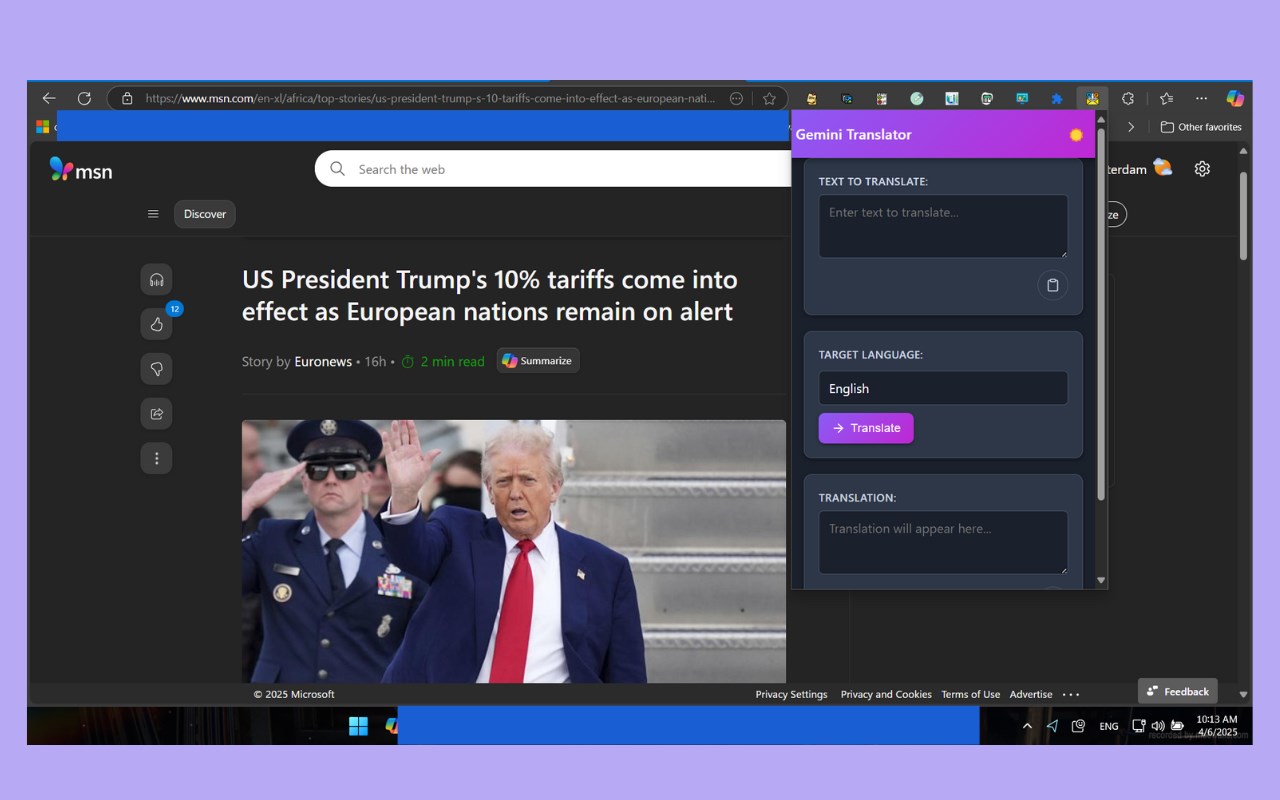Open site info via the lock icon
The image size is (1280, 800).
[126, 98]
